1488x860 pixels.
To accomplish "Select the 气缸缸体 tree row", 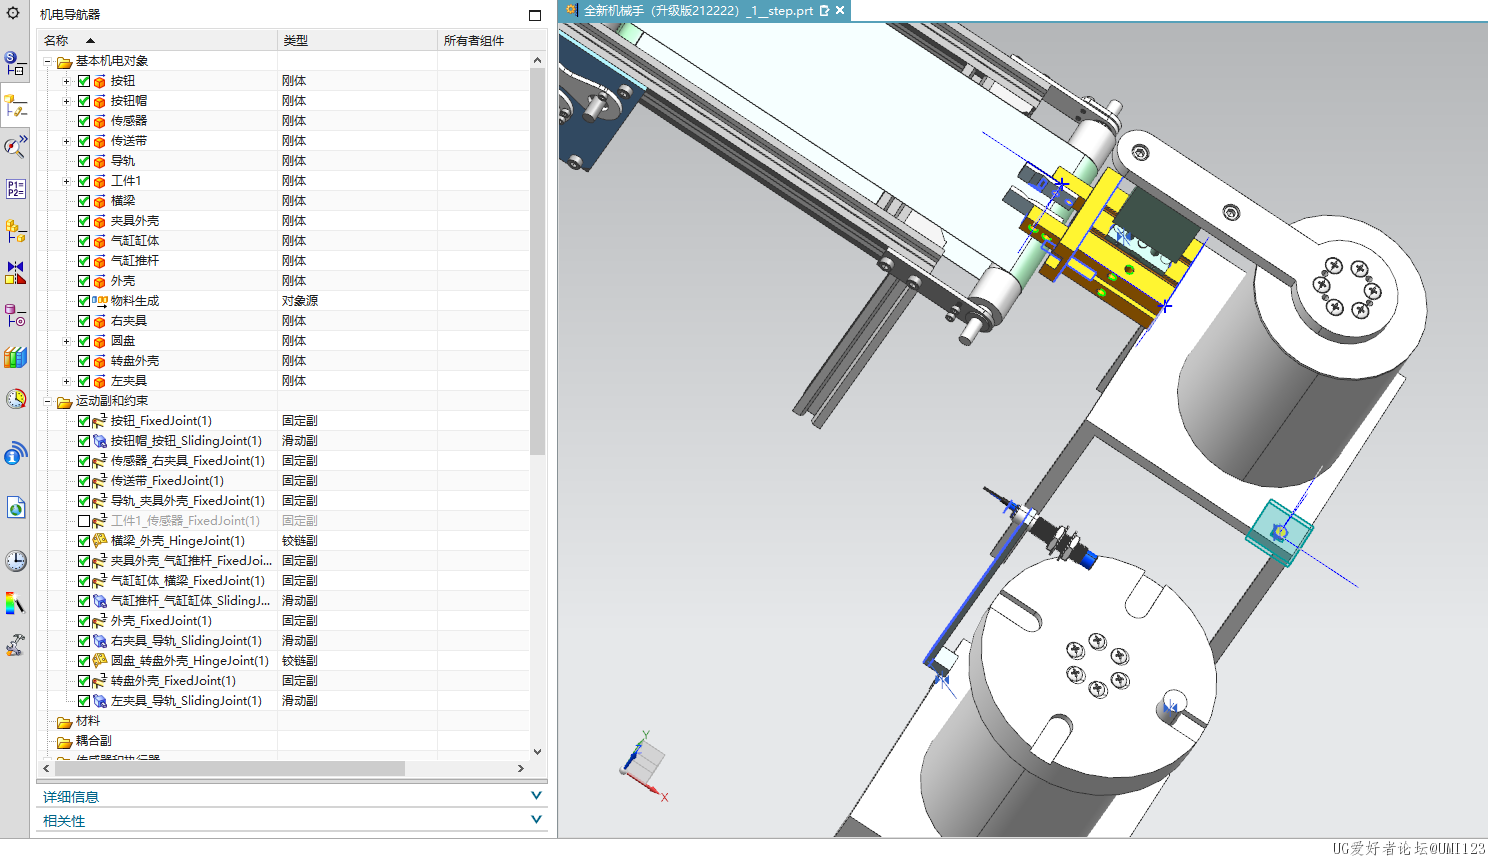I will pos(283,241).
